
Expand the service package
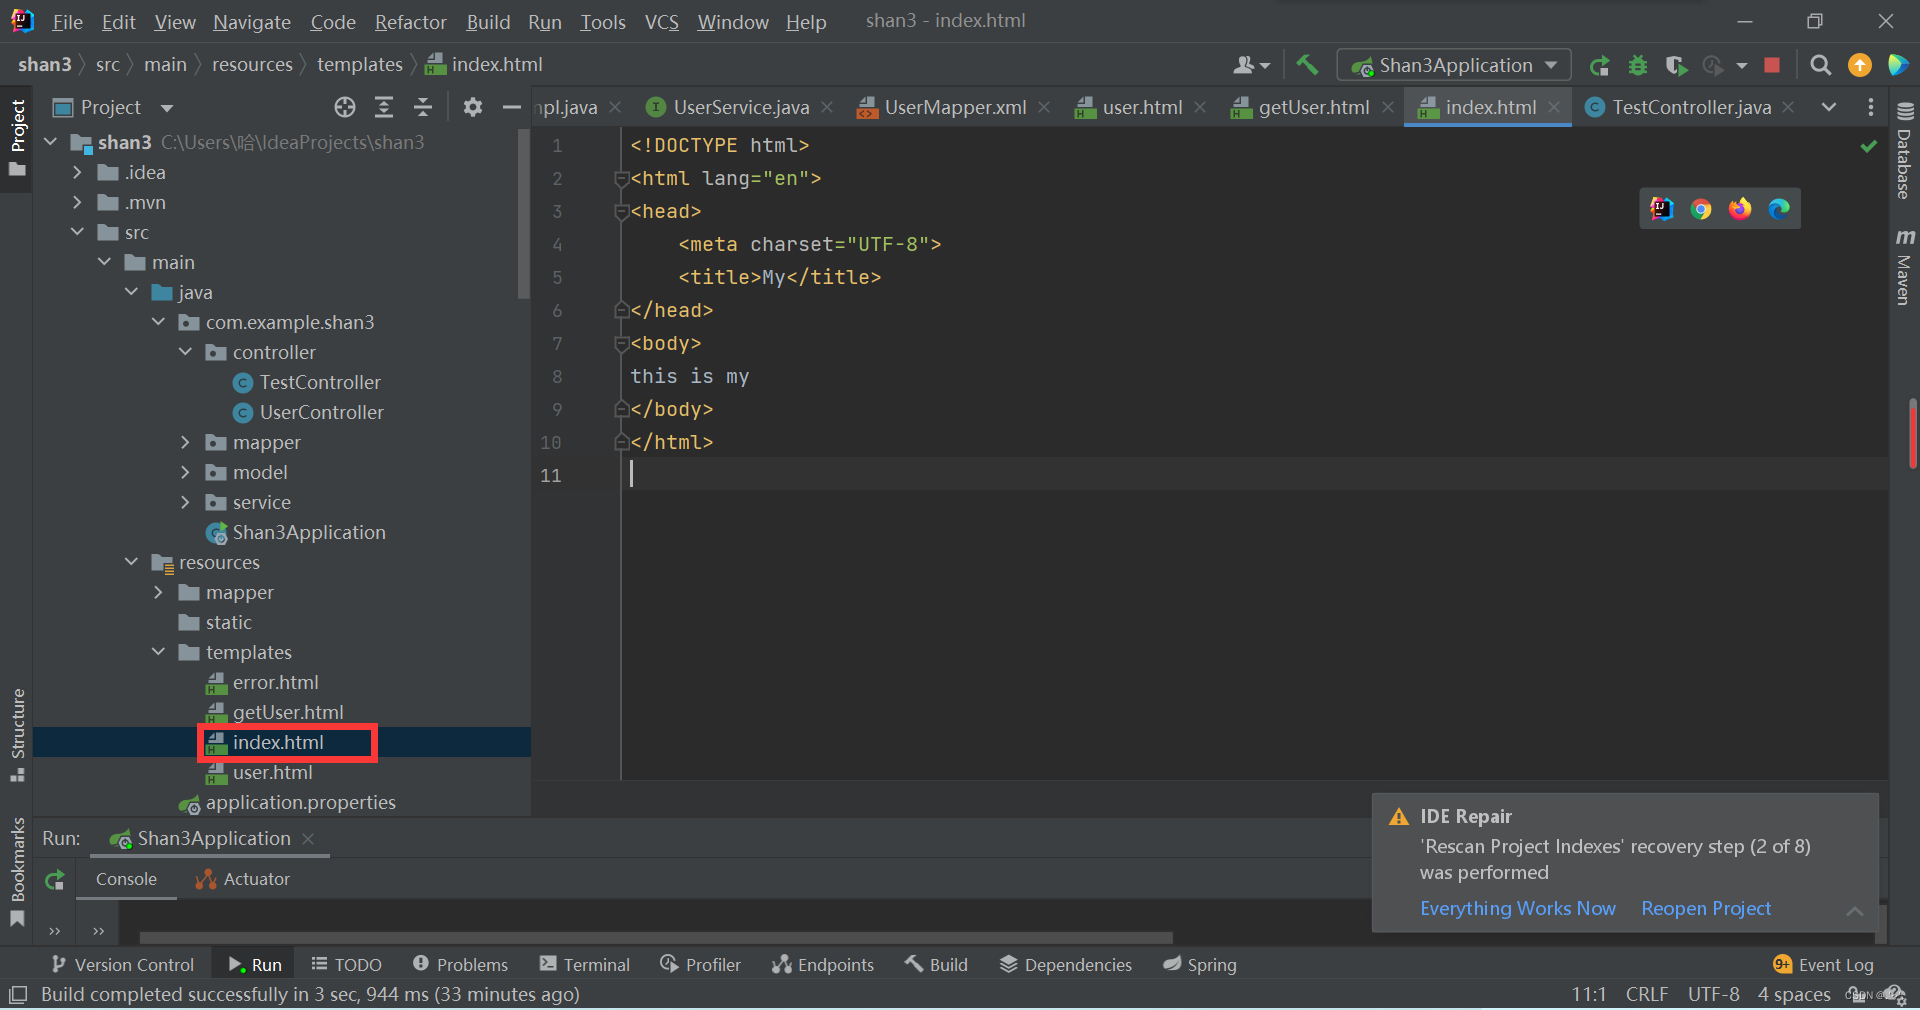pos(186,502)
